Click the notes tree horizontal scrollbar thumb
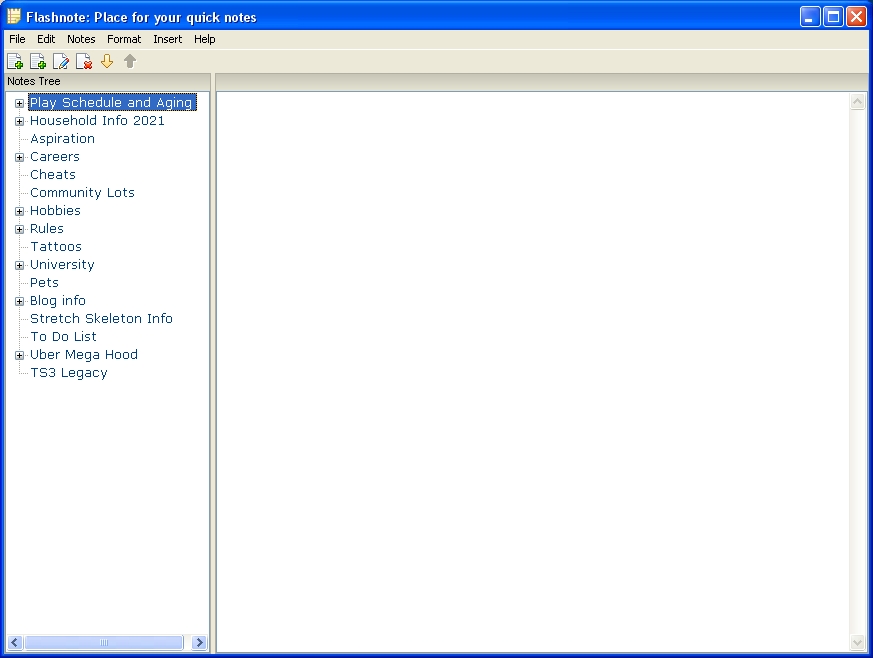Viewport: 873px width, 658px height. click(x=104, y=642)
